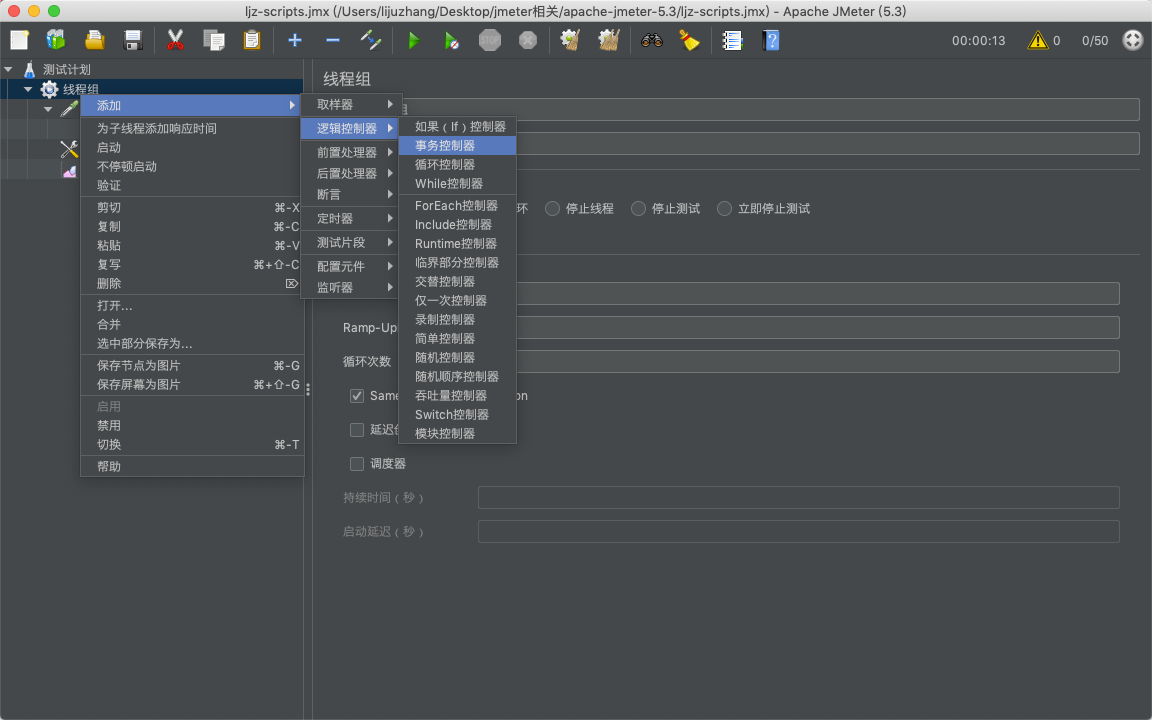This screenshot has width=1152, height=720.
Task: Choose 吞吐量控制器 menu entry
Action: pos(458,395)
